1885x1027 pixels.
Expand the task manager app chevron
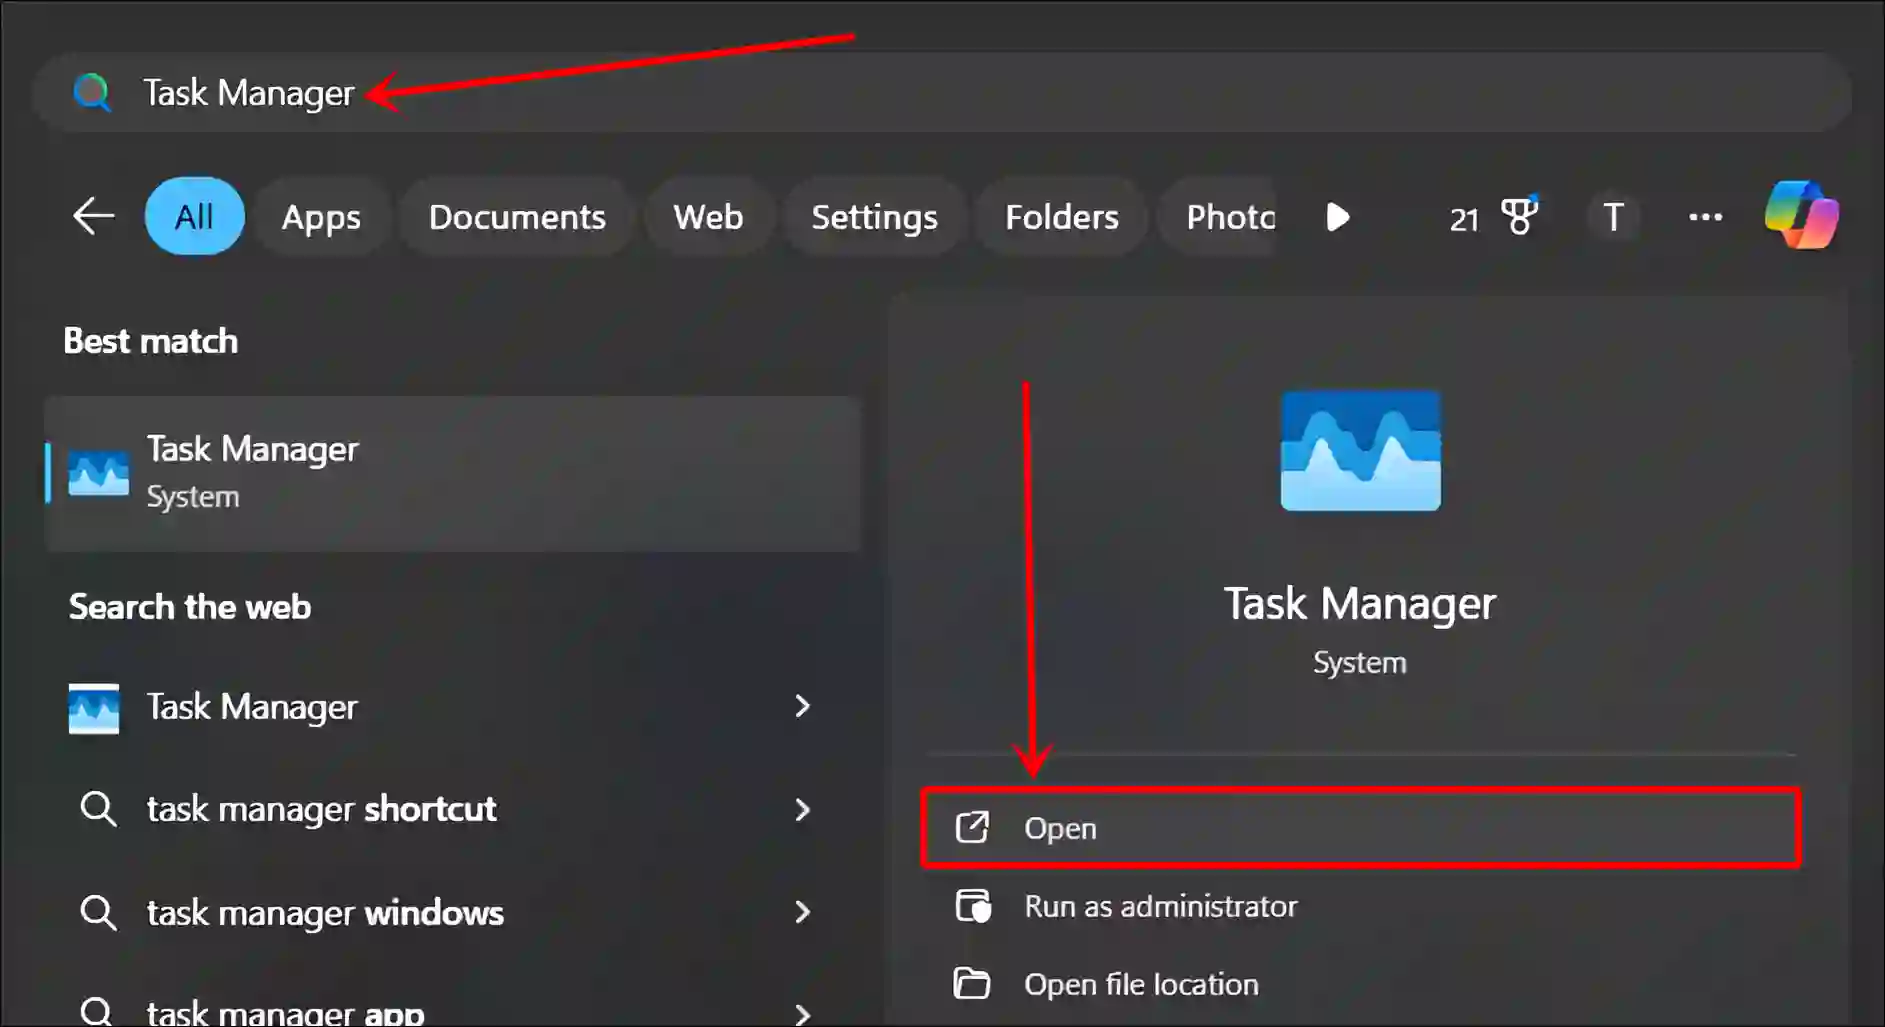[x=802, y=1013]
